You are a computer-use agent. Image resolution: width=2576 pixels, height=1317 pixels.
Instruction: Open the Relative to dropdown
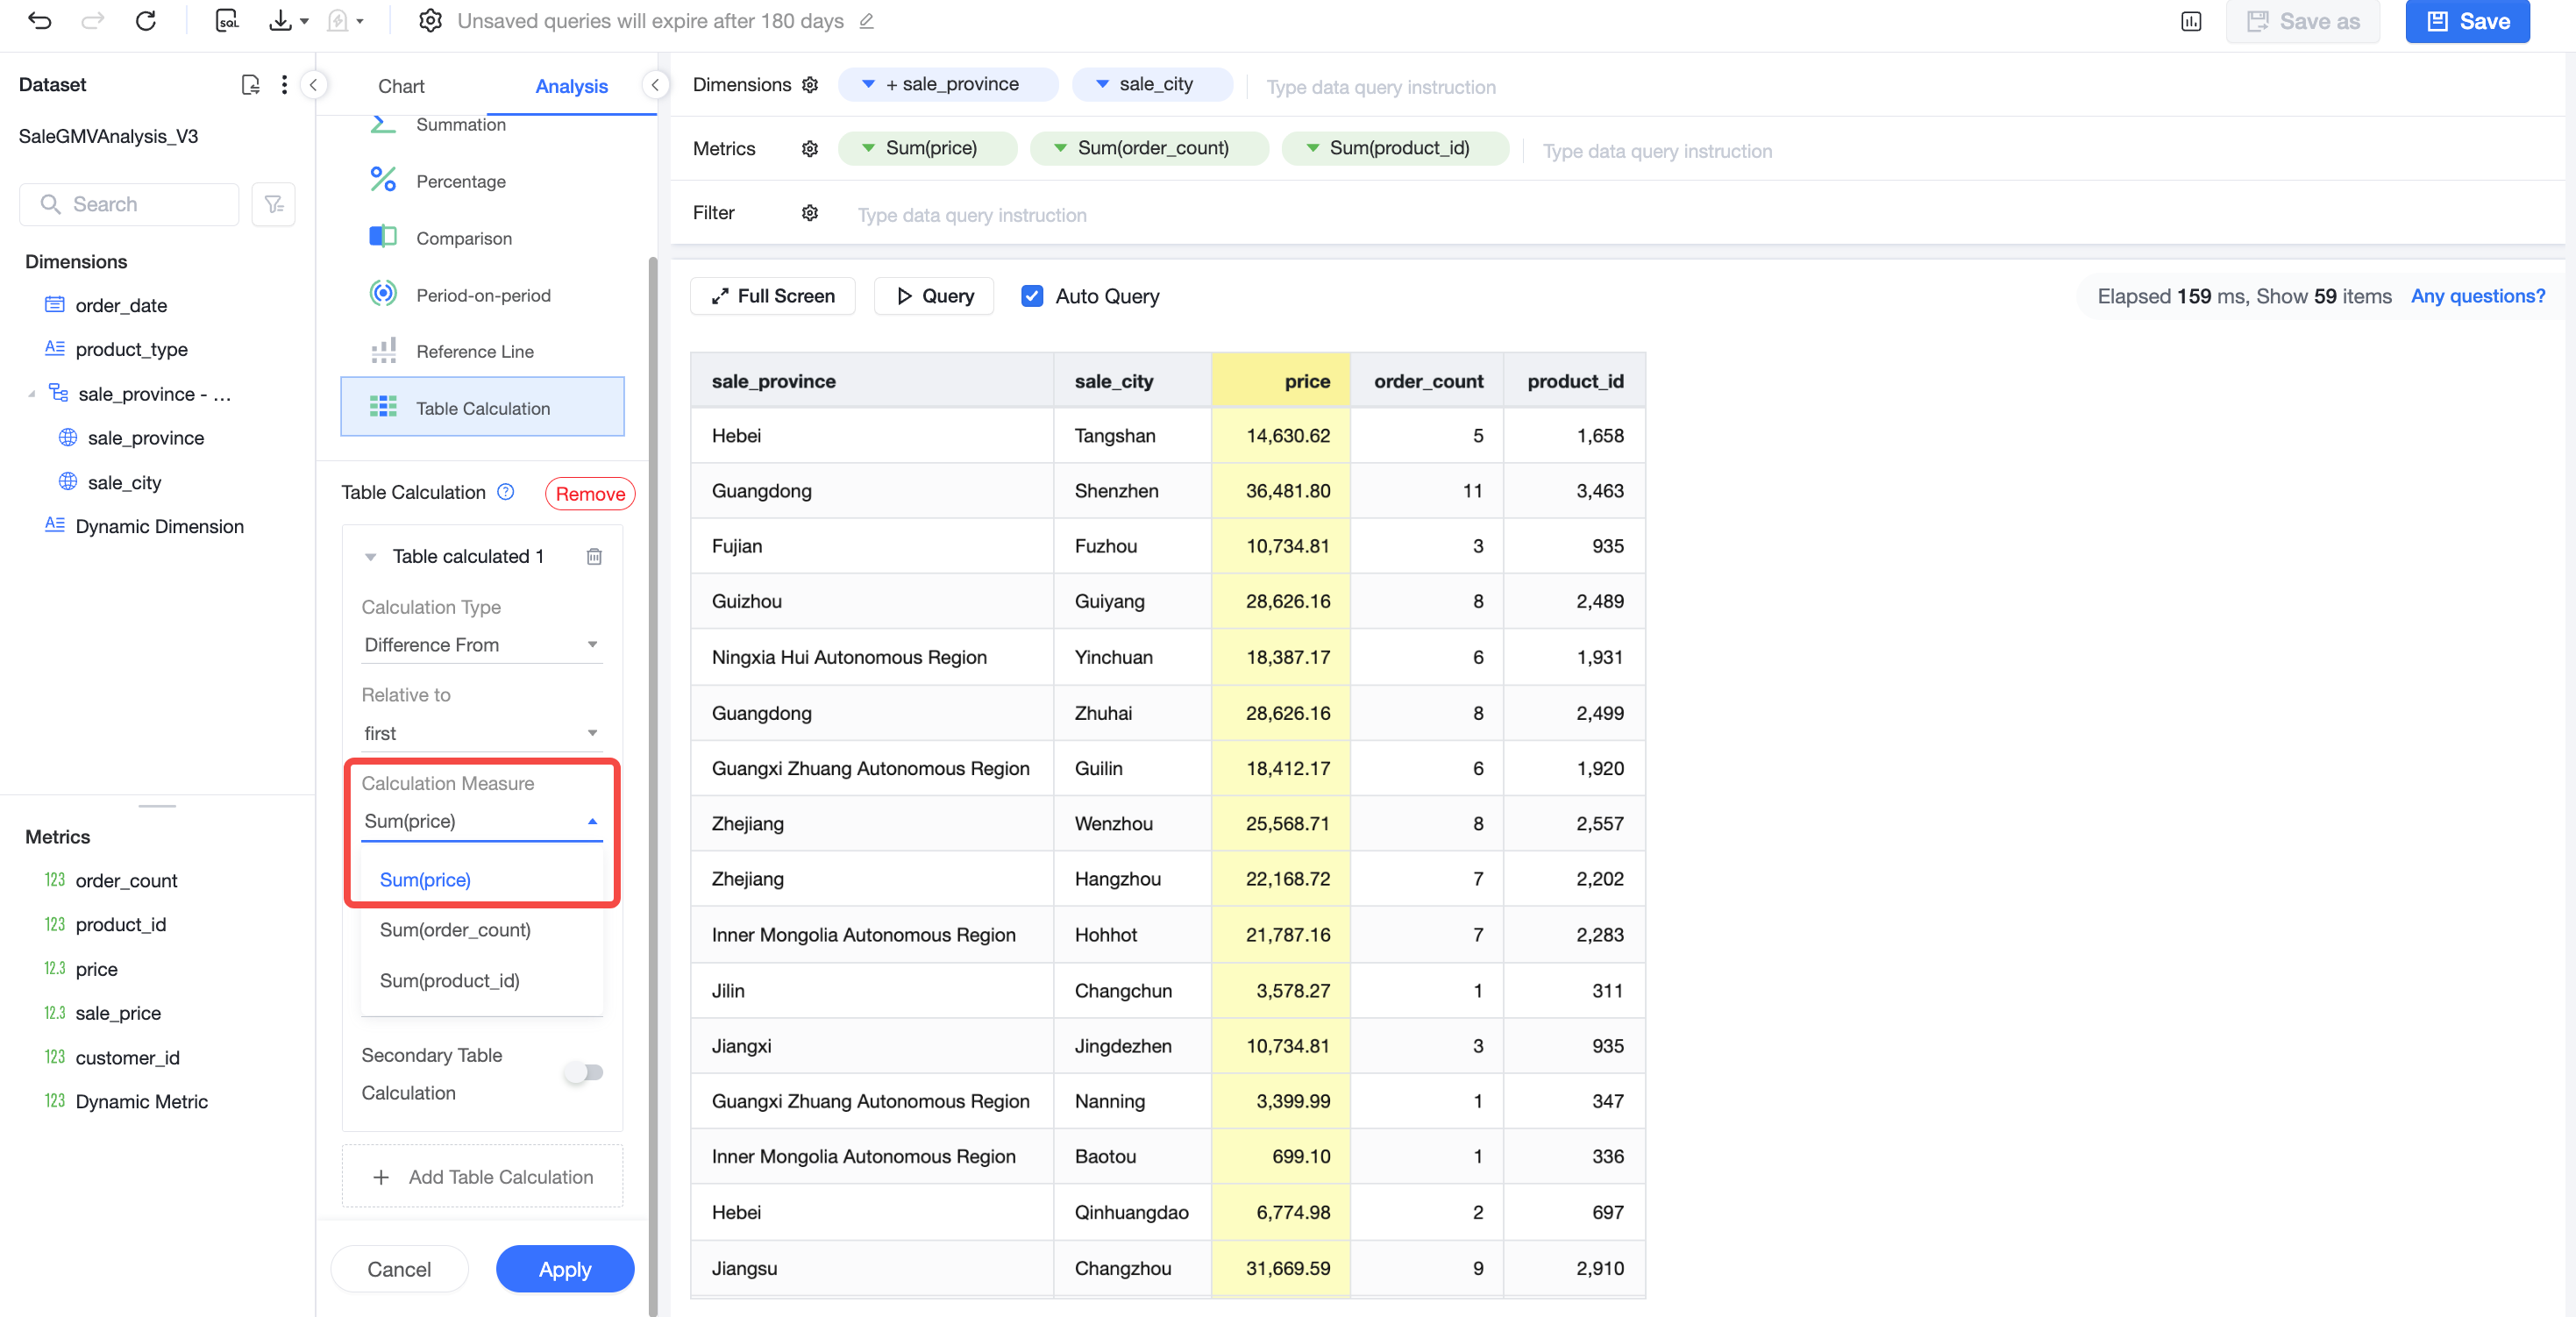point(481,733)
